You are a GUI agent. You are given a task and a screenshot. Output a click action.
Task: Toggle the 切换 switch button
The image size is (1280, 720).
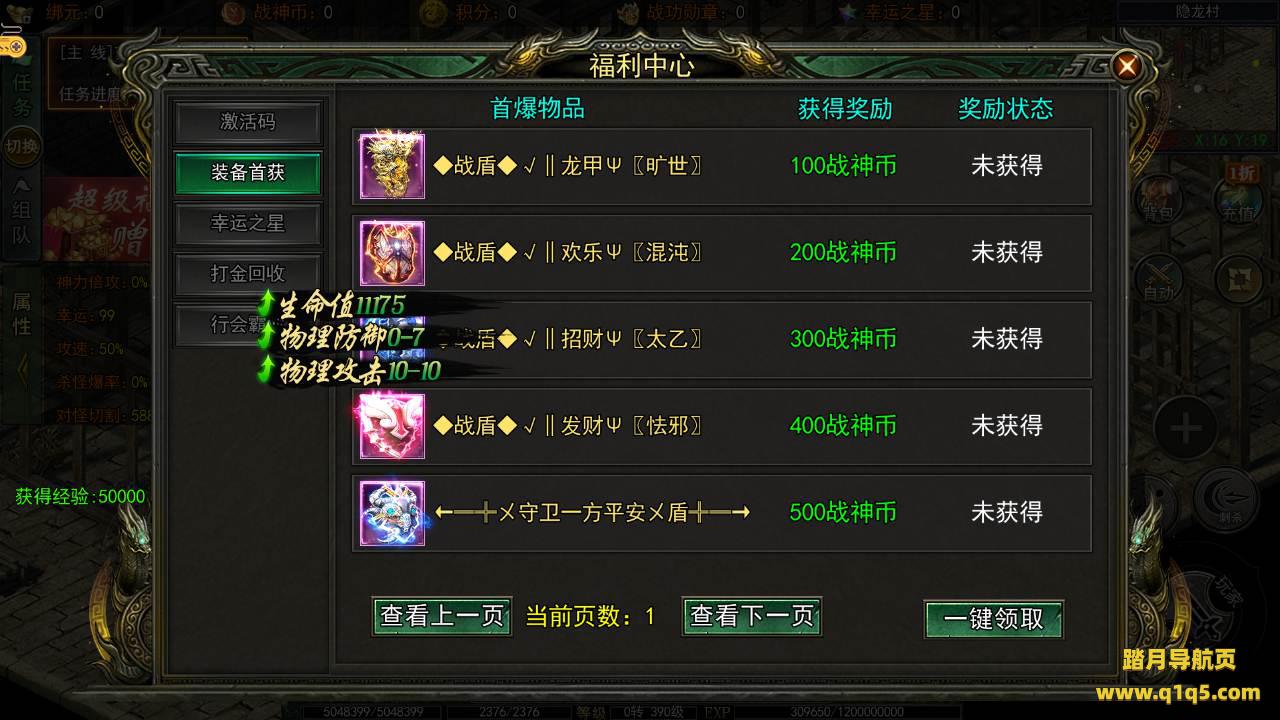[x=22, y=147]
